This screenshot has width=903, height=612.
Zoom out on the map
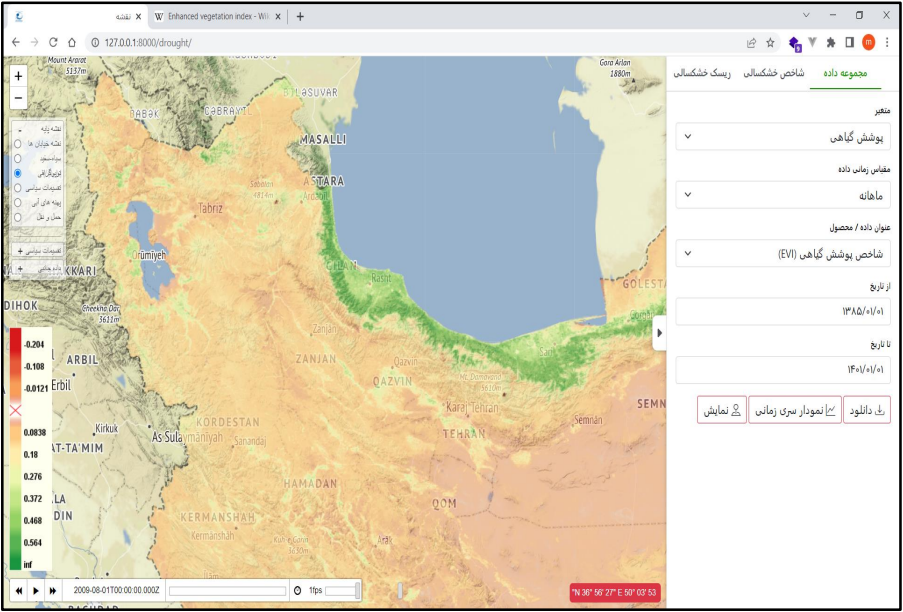tap(18, 98)
